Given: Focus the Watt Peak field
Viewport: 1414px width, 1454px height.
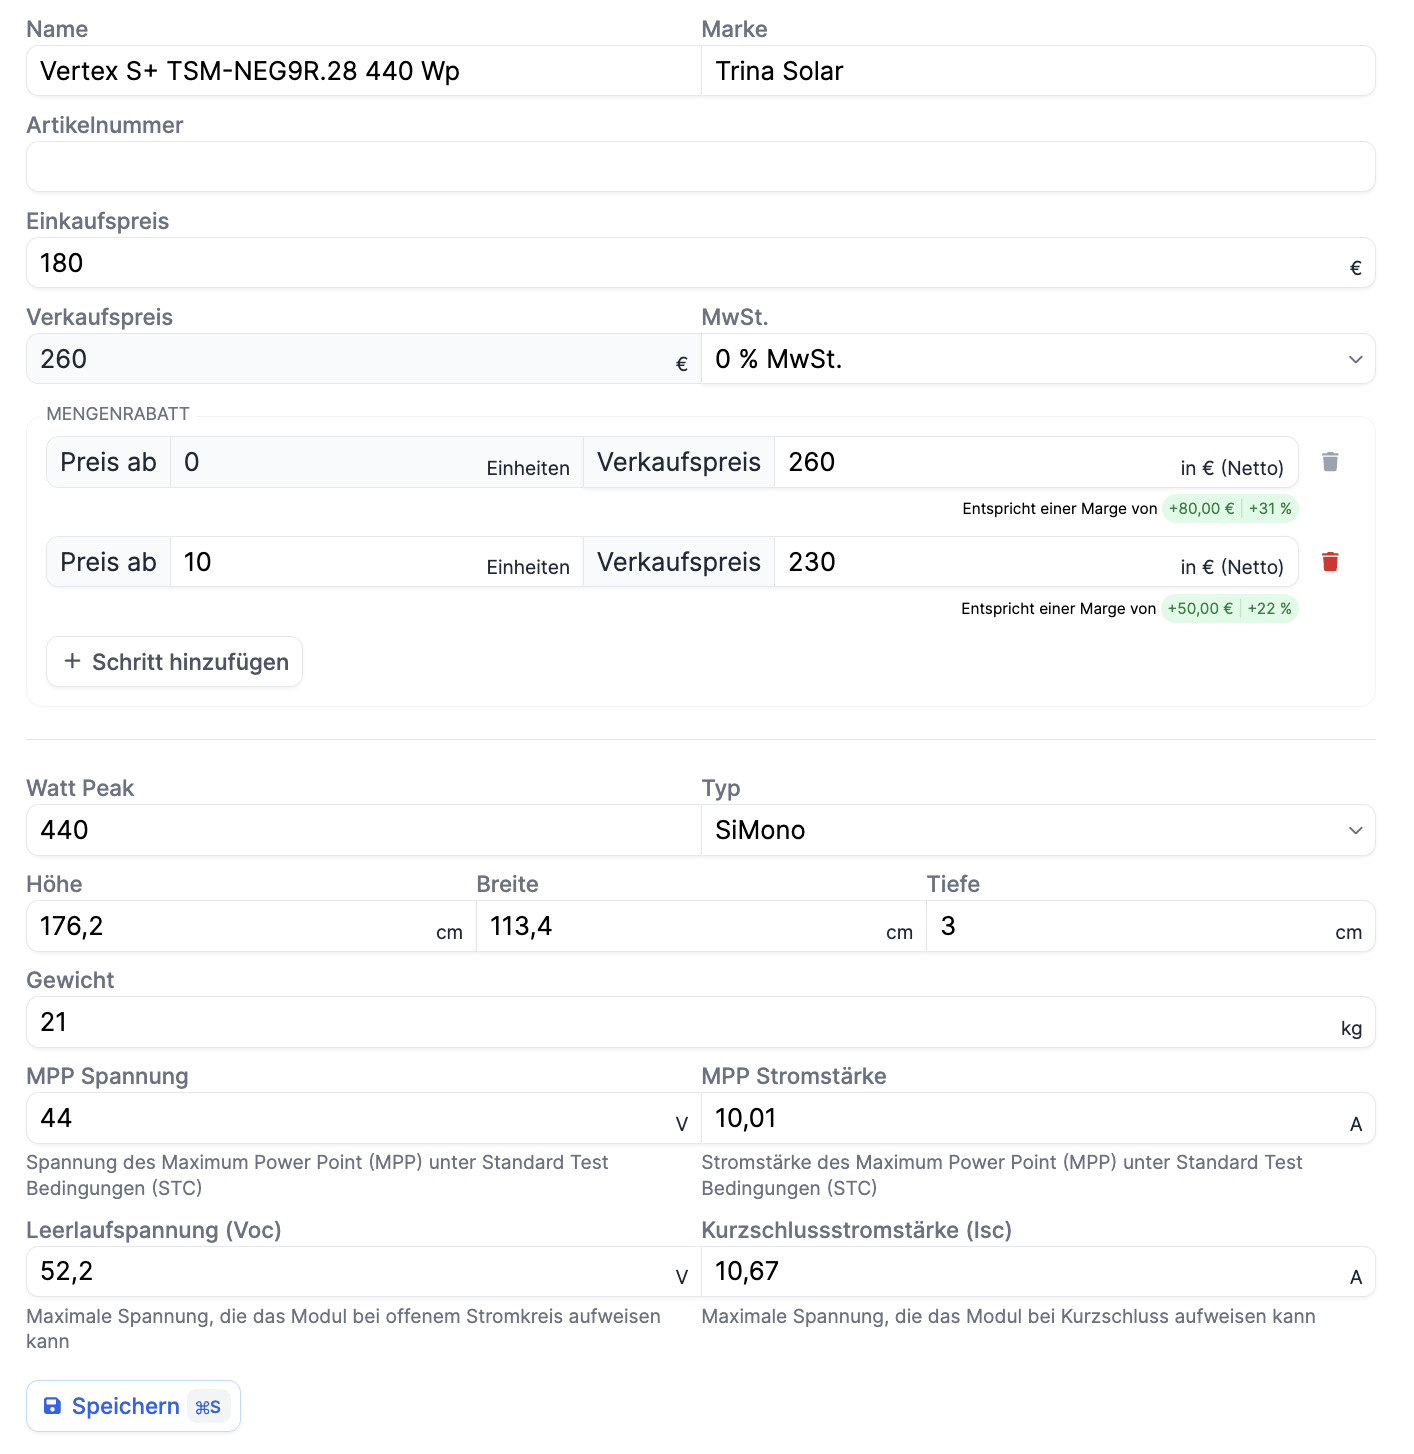Looking at the screenshot, I should [363, 830].
